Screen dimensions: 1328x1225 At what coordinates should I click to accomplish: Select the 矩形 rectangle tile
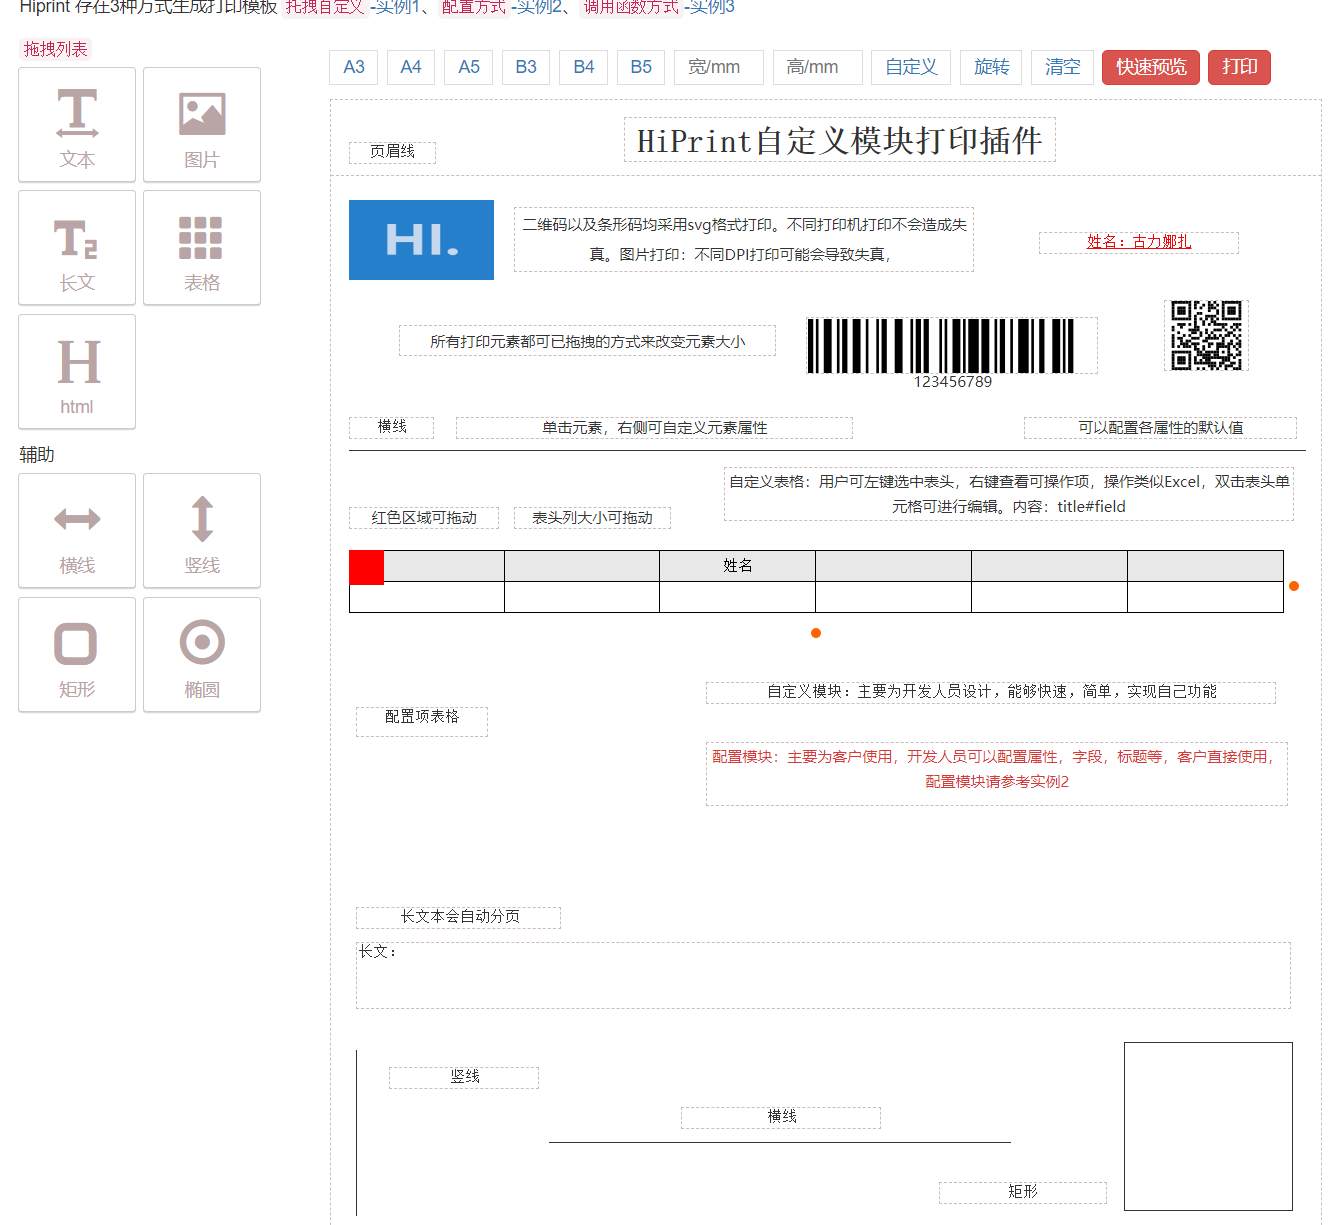pyautogui.click(x=77, y=655)
